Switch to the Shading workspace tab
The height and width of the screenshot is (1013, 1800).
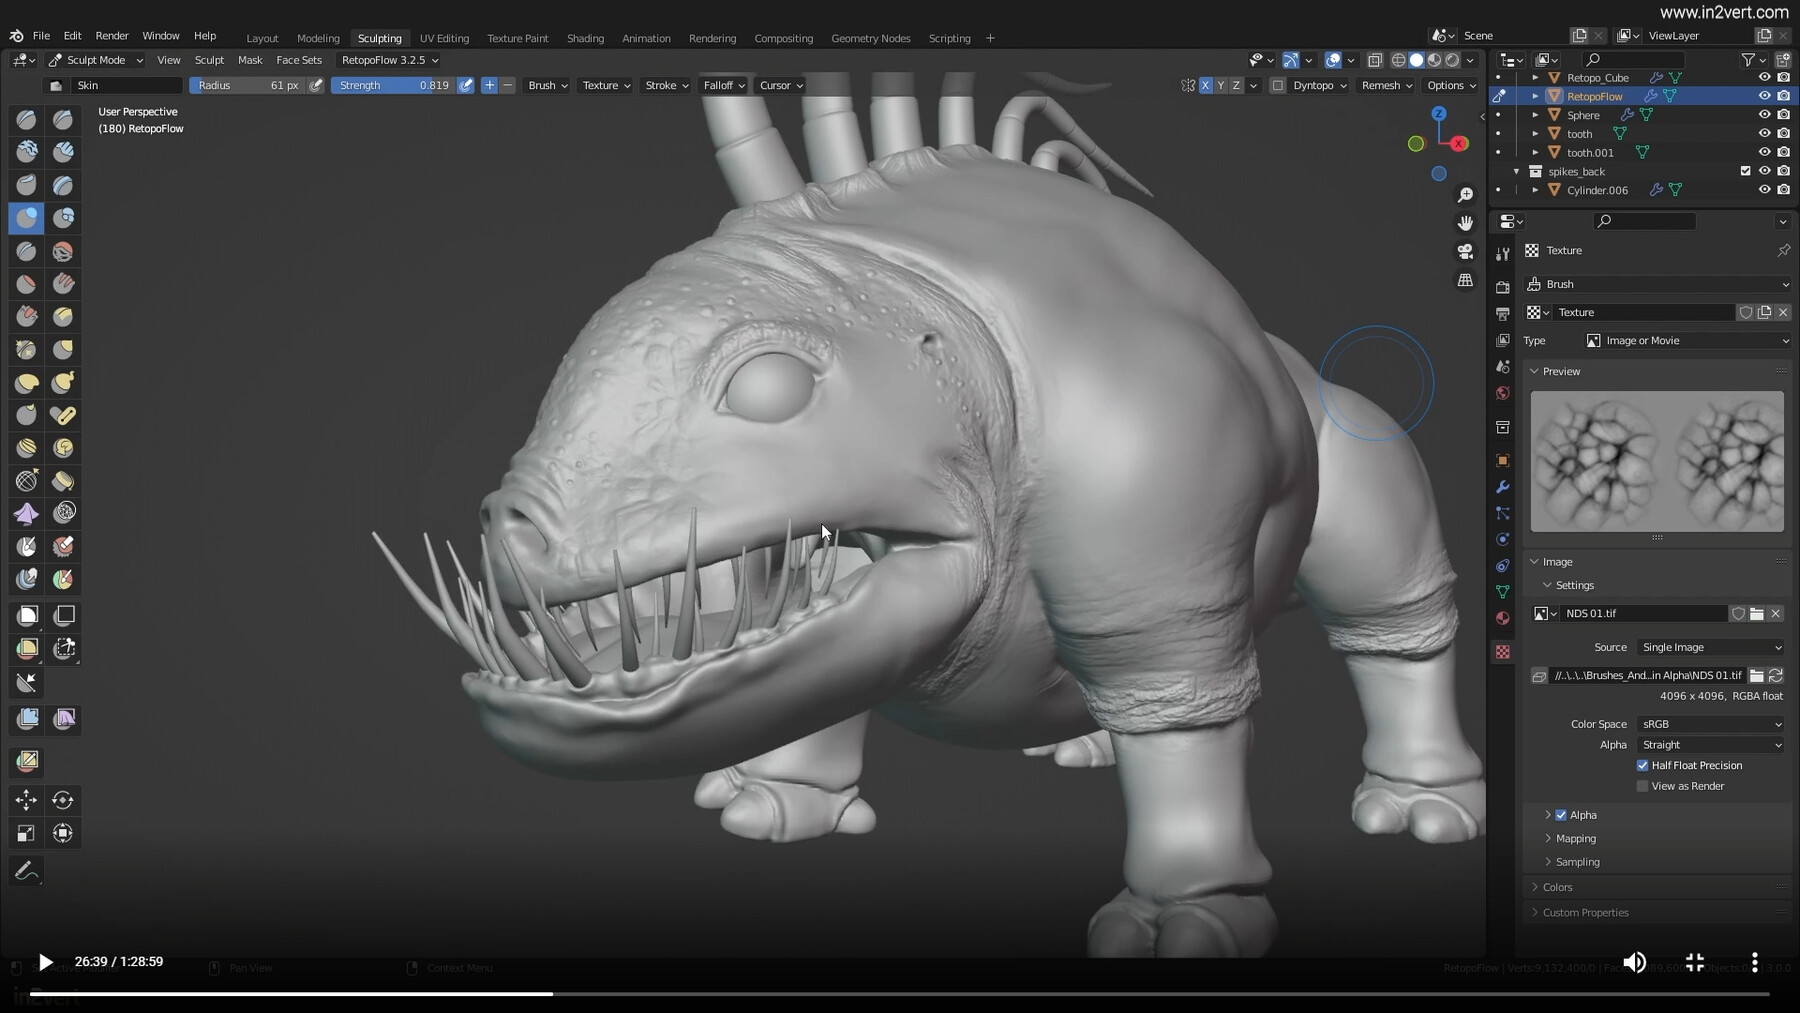[586, 38]
